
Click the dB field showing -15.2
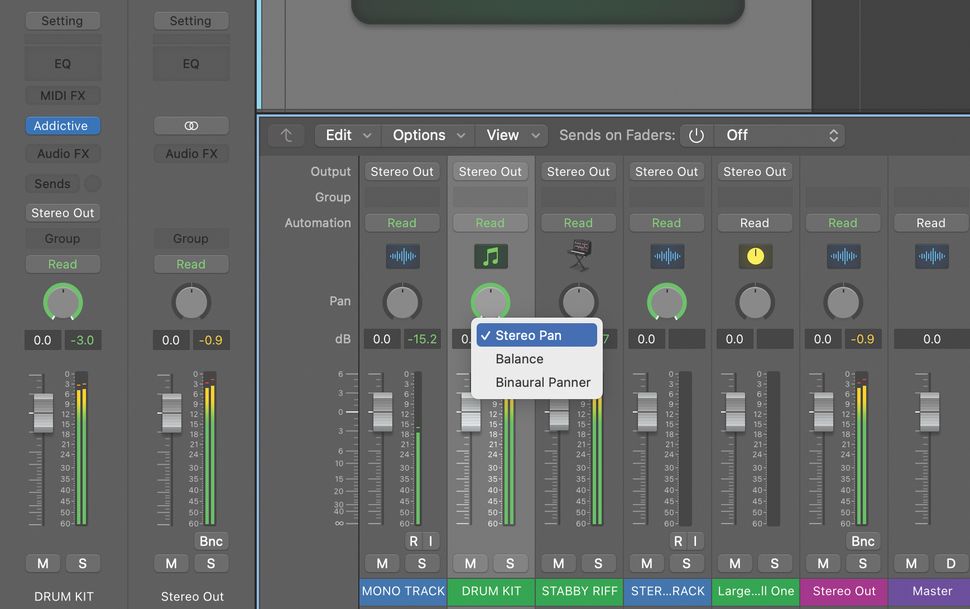[422, 339]
